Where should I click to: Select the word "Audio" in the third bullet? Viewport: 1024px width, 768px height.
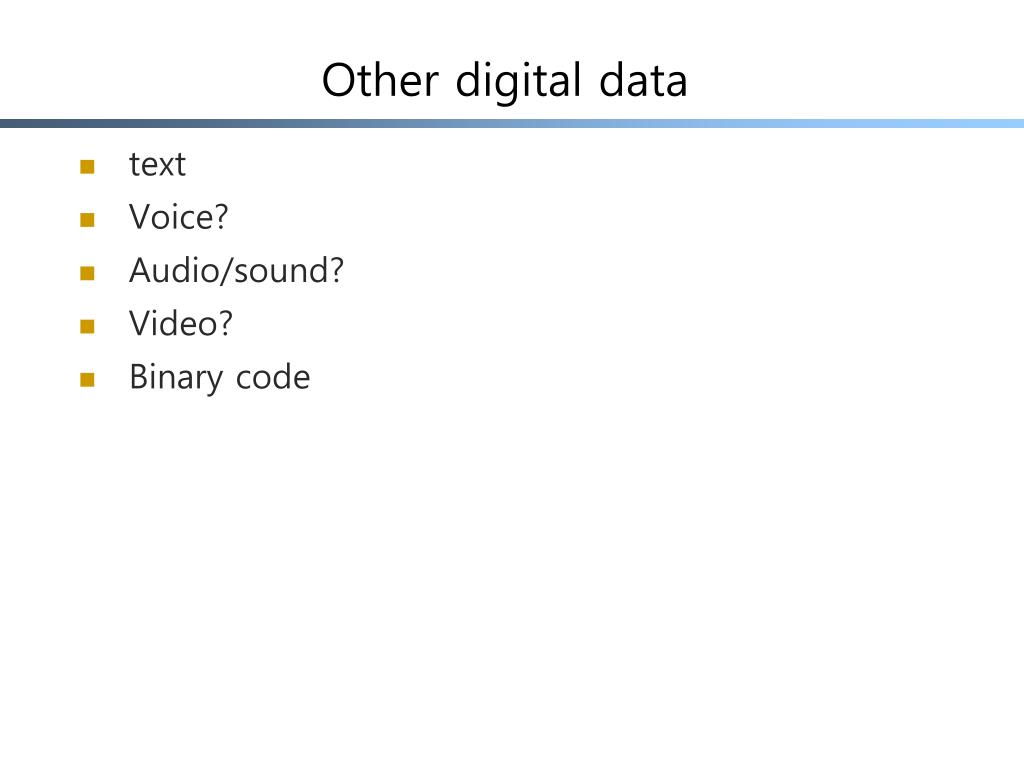point(174,270)
